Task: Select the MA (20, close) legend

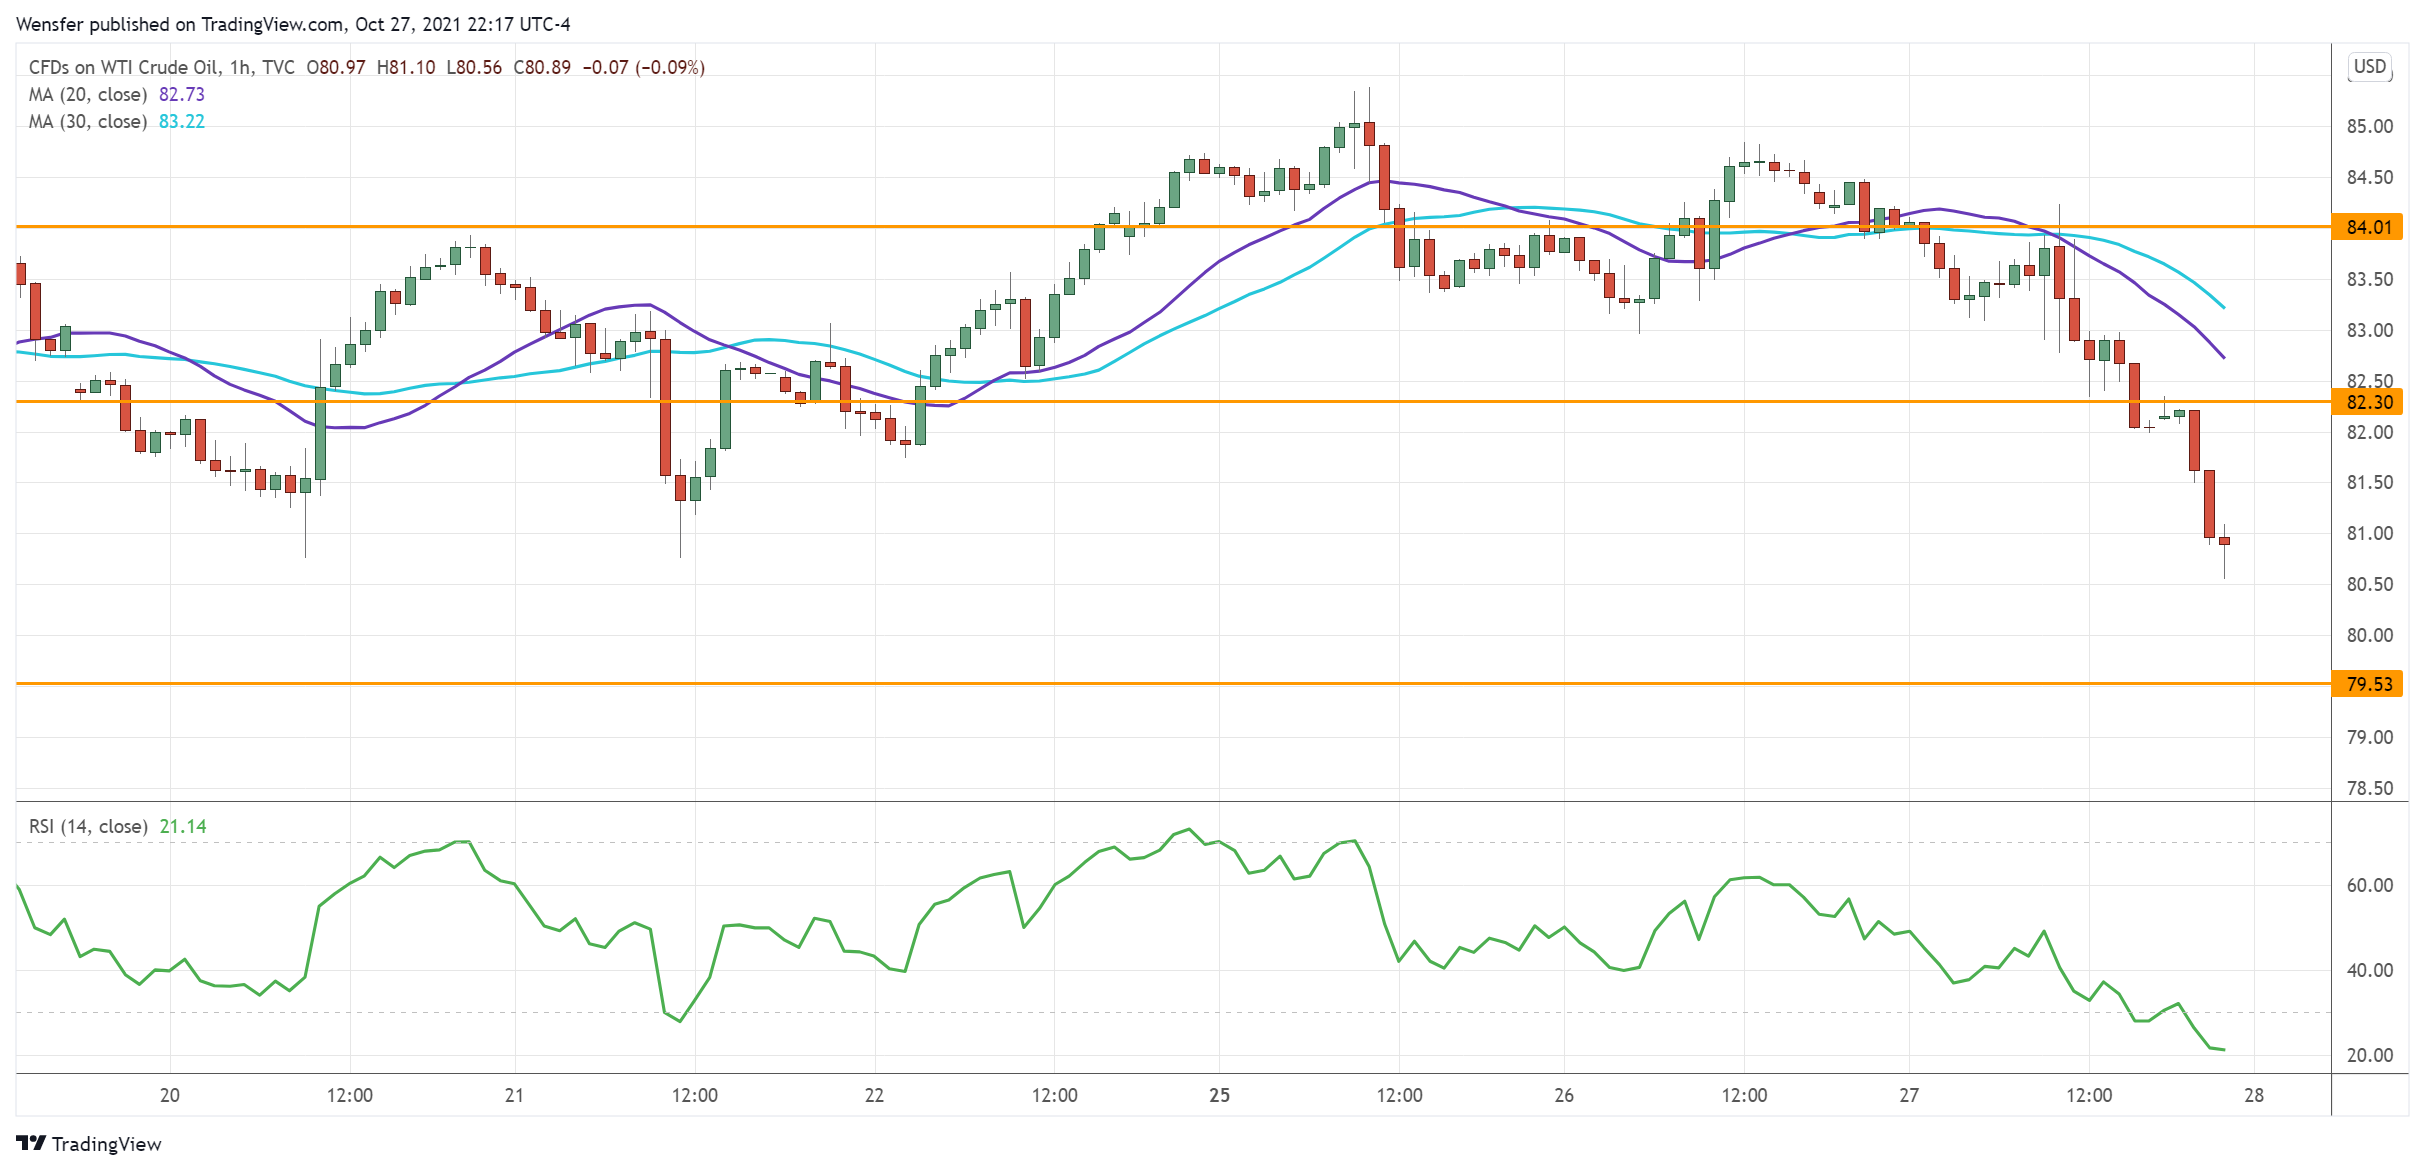Action: coord(88,94)
